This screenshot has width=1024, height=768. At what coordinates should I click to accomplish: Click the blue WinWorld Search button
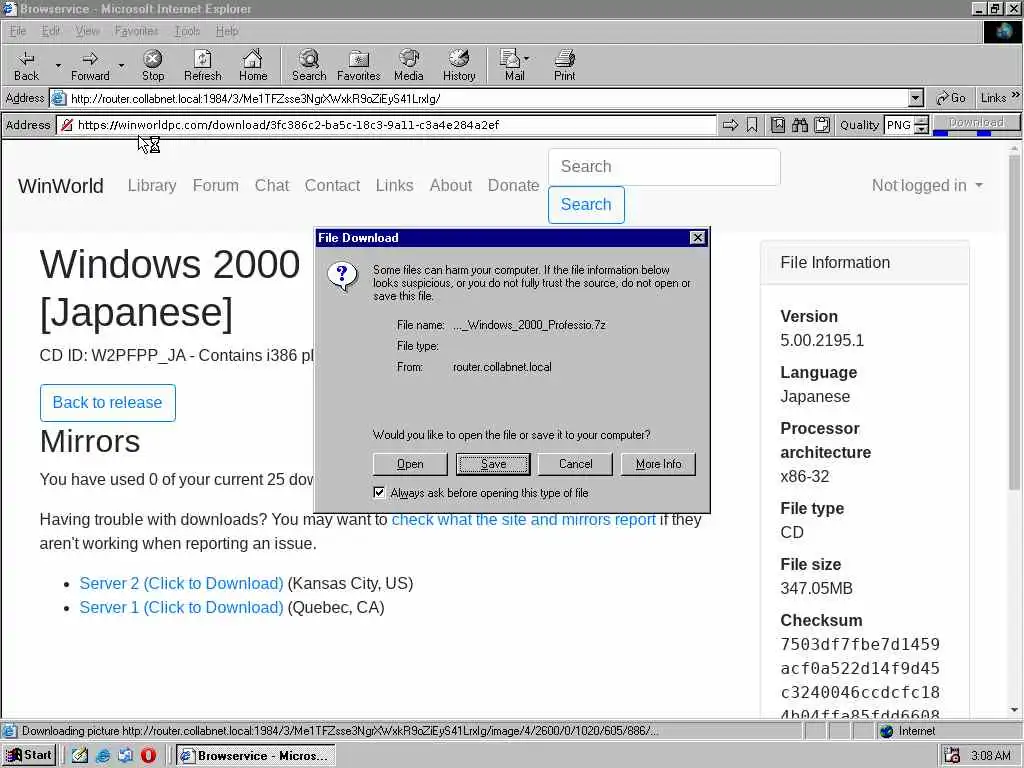coord(586,204)
